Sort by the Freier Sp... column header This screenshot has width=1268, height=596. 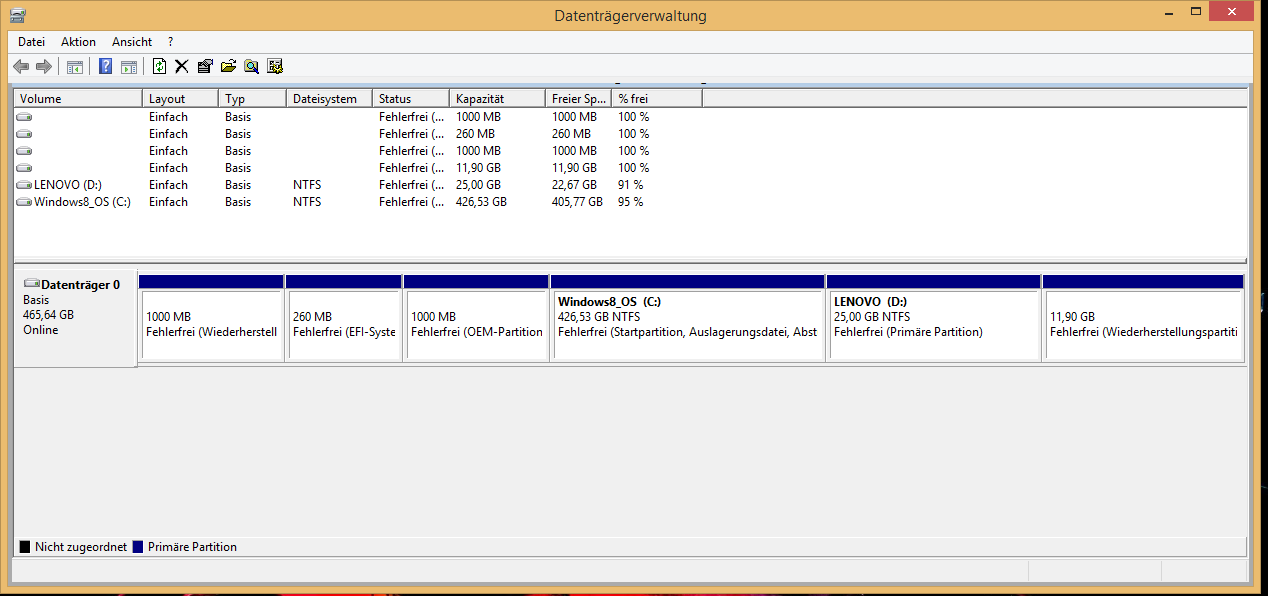pyautogui.click(x=579, y=99)
